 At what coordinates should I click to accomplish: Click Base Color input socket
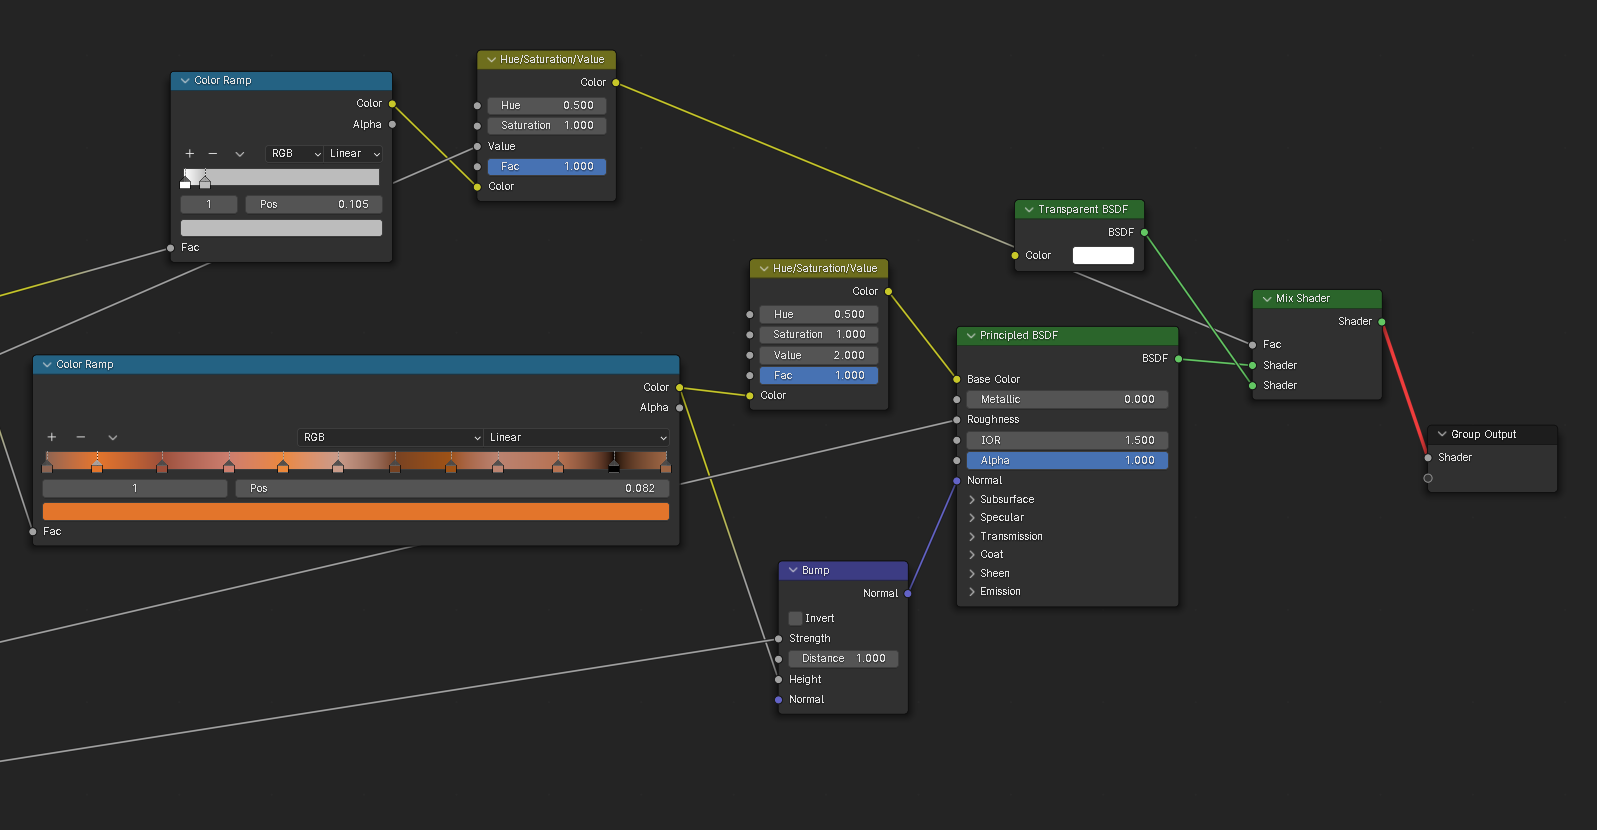957,380
